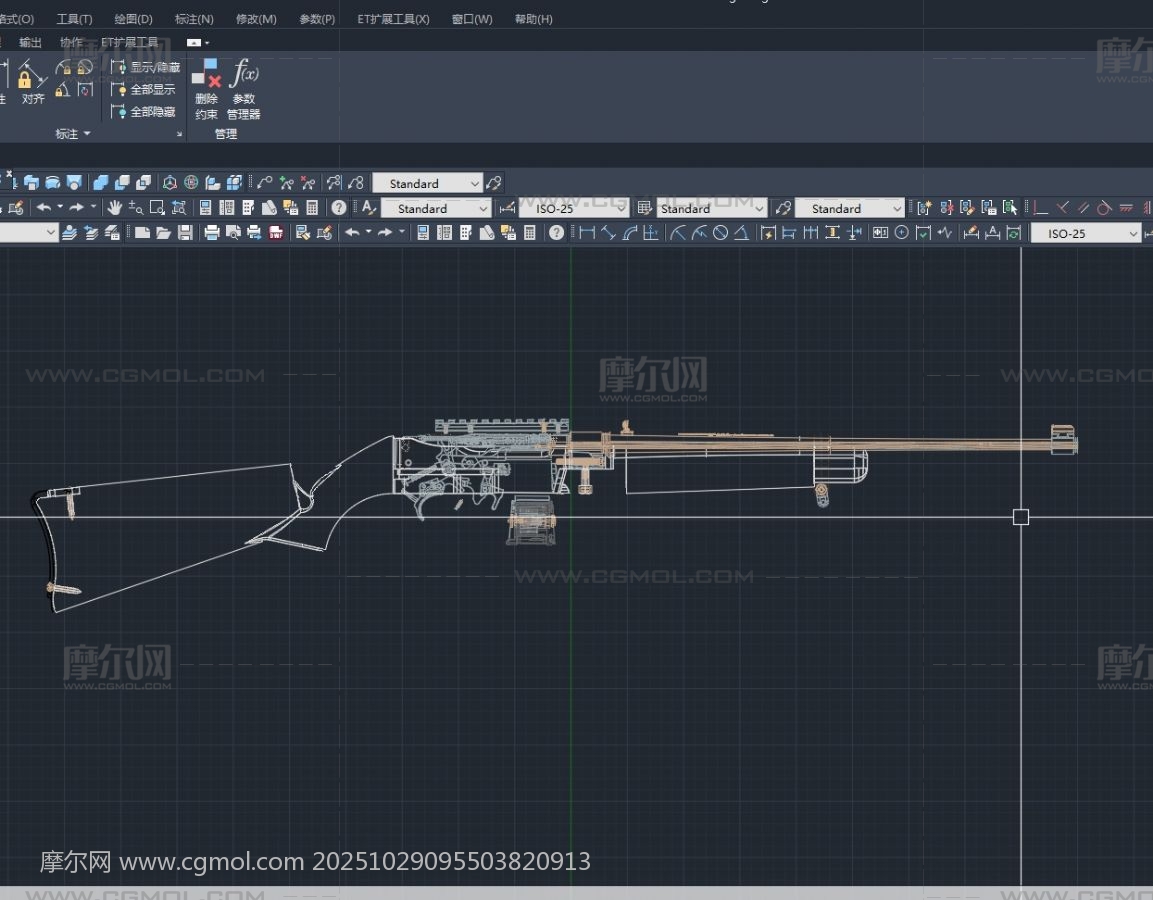
Task: Switch to the 输出 ribbon tab
Action: 30,42
